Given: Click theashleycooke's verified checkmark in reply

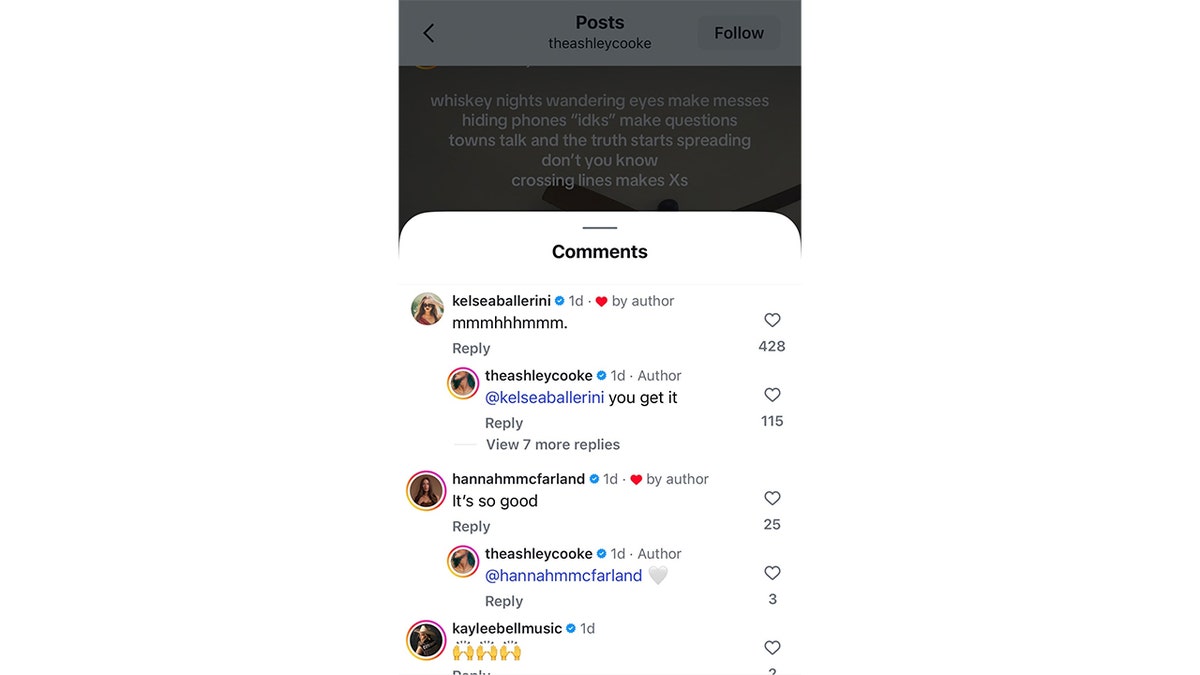Looking at the screenshot, I should coord(601,374).
